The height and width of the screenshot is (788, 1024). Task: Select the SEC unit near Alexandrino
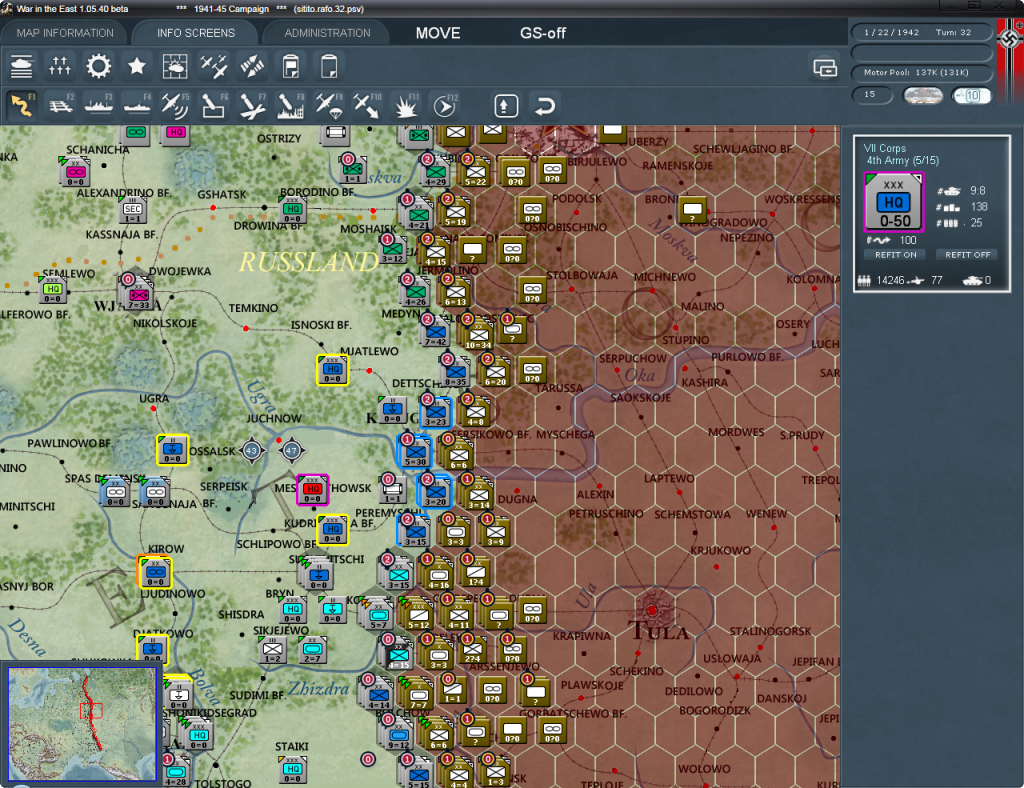pyautogui.click(x=133, y=210)
